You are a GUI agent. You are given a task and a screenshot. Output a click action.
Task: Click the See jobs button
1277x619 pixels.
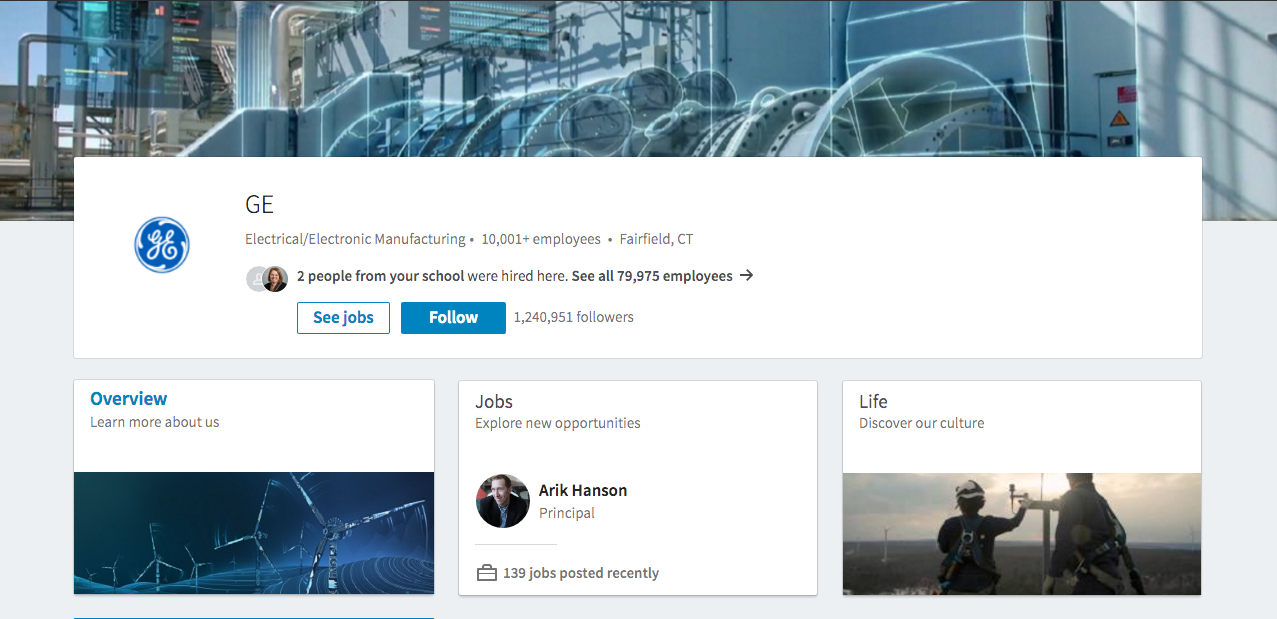pos(343,318)
